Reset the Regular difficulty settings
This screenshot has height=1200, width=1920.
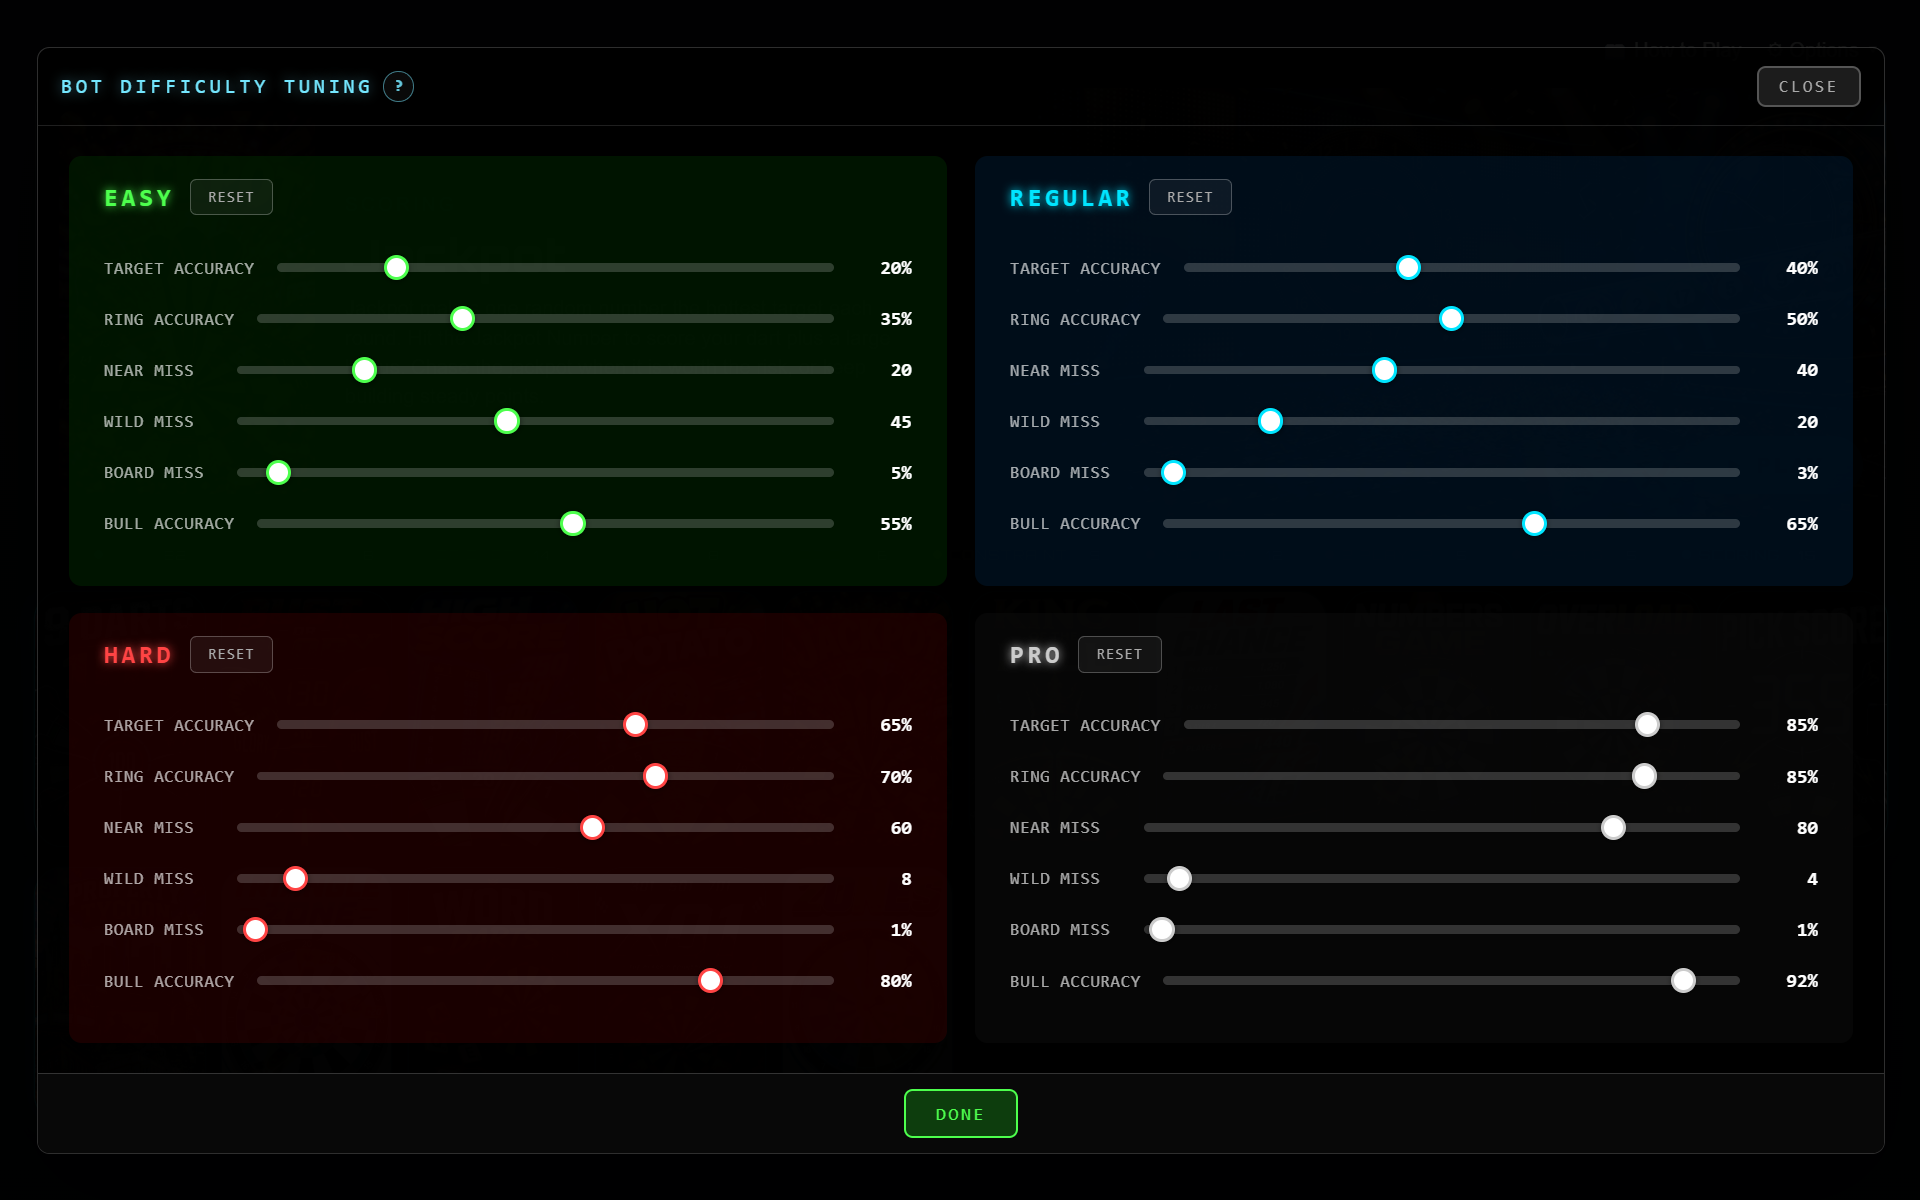click(1190, 197)
